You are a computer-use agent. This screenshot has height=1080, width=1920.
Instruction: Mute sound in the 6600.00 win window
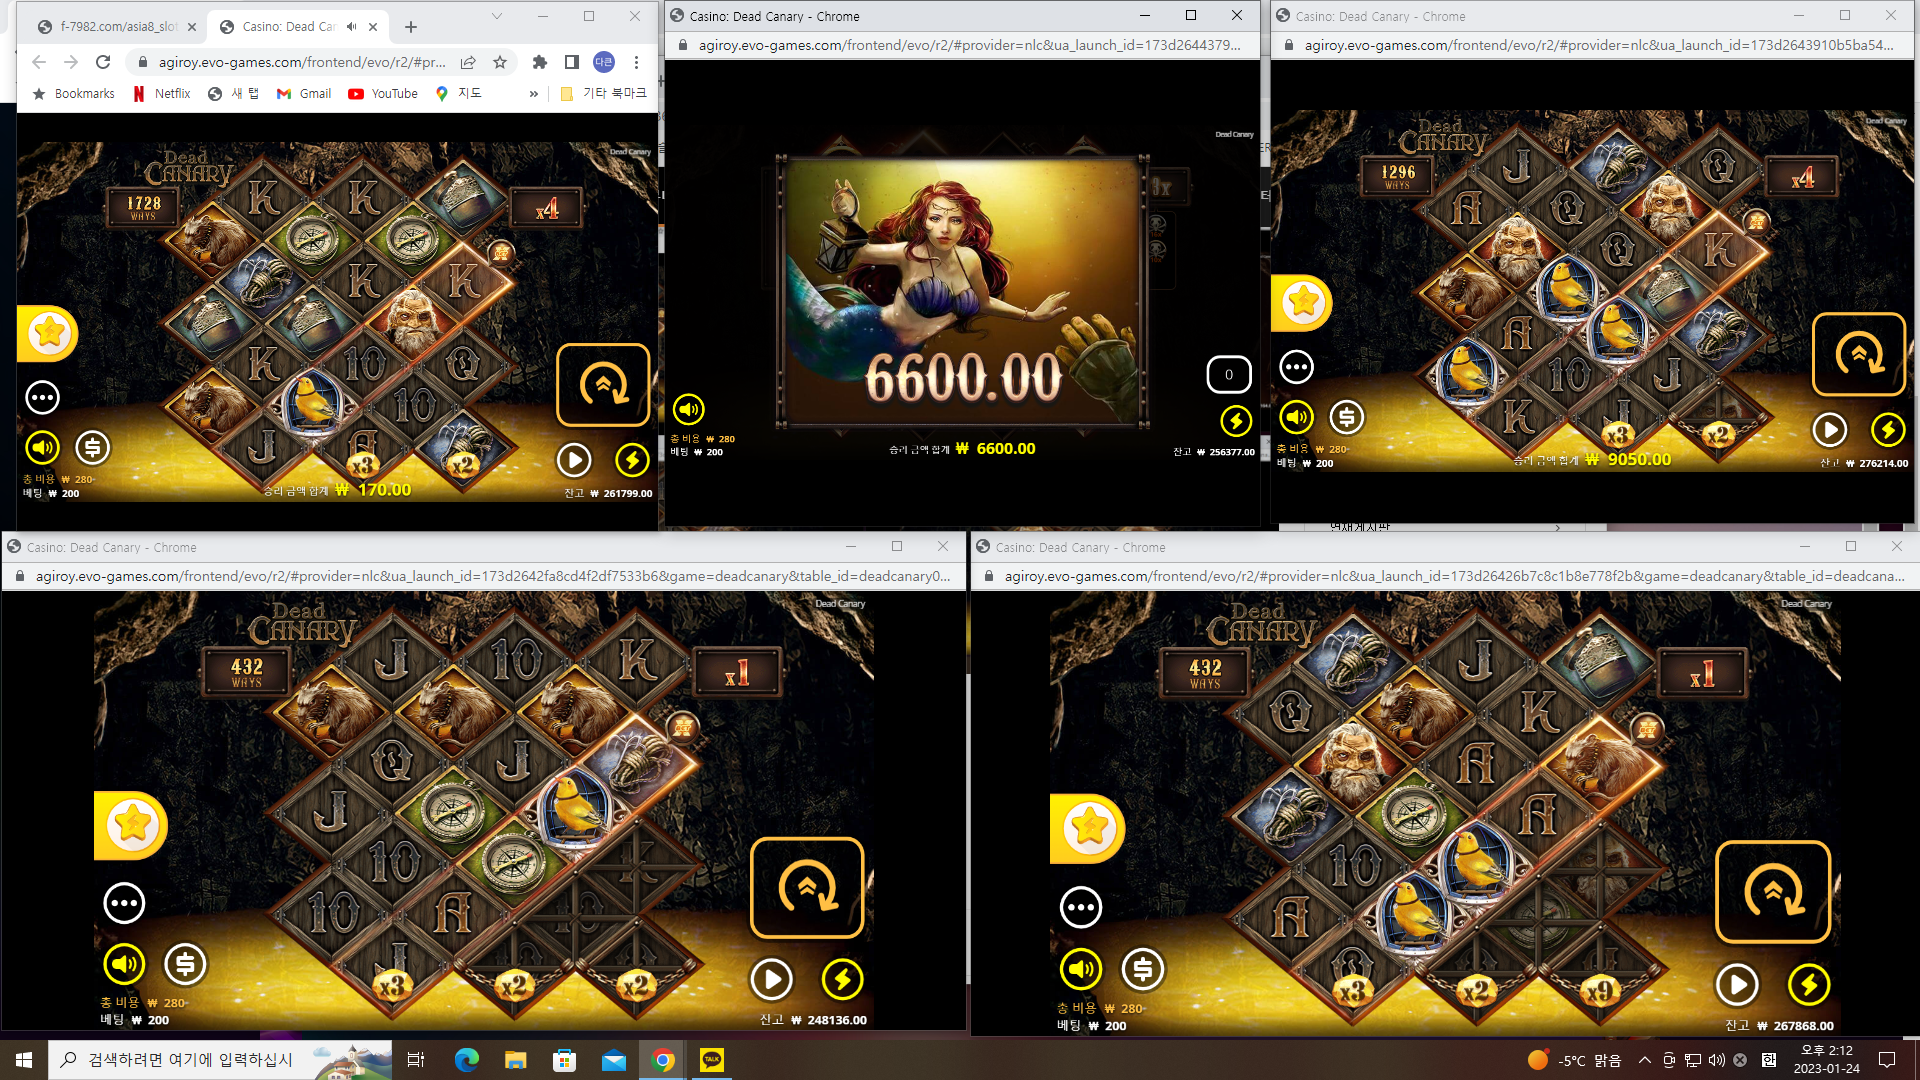688,409
